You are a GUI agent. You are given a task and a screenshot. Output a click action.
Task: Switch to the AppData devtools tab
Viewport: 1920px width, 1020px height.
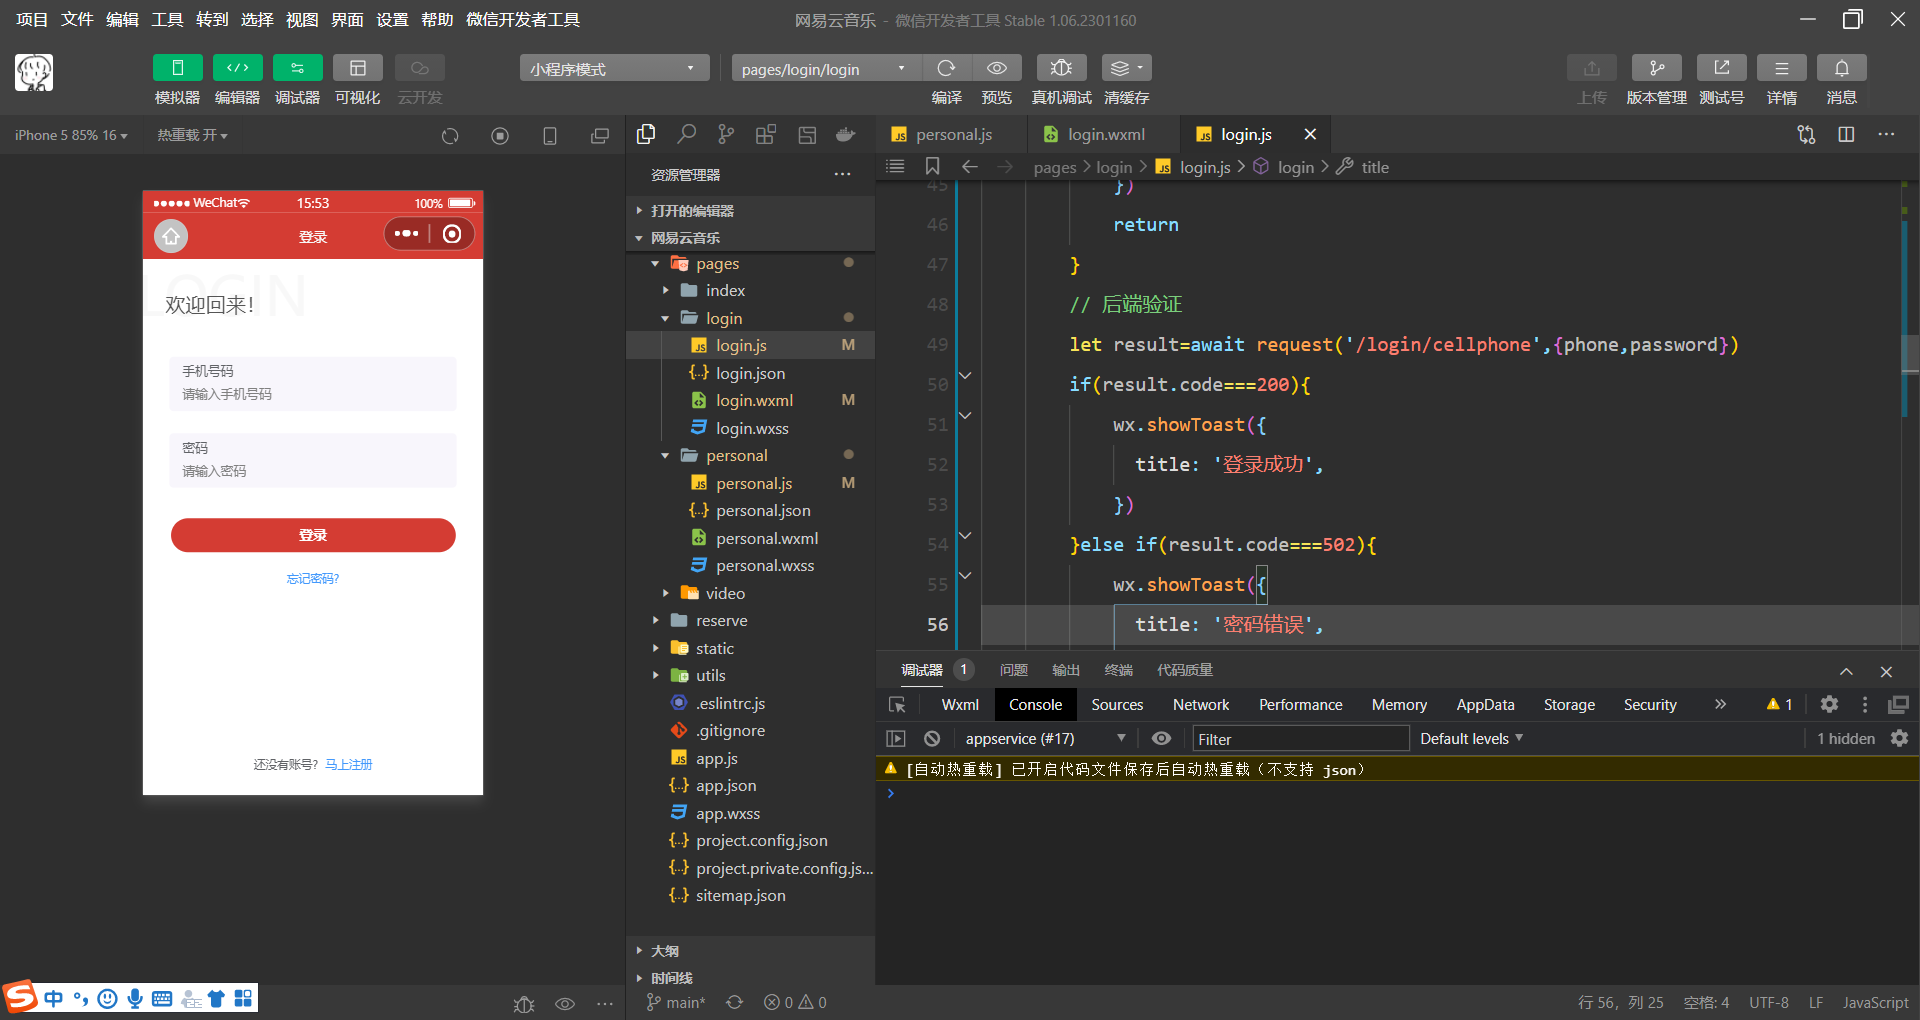click(1485, 705)
